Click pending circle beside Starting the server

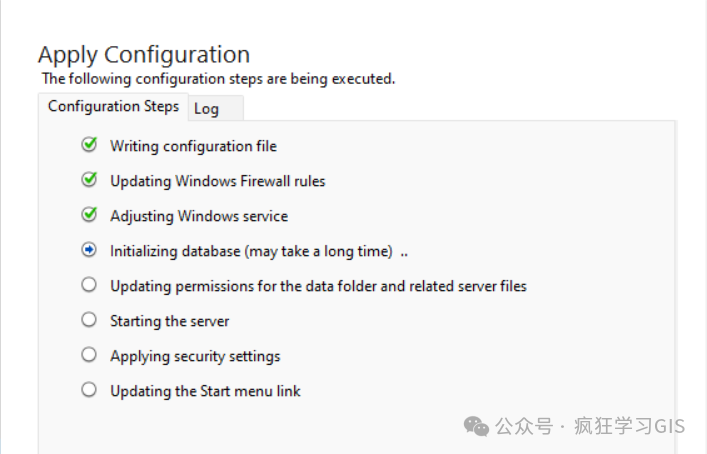pyautogui.click(x=89, y=320)
